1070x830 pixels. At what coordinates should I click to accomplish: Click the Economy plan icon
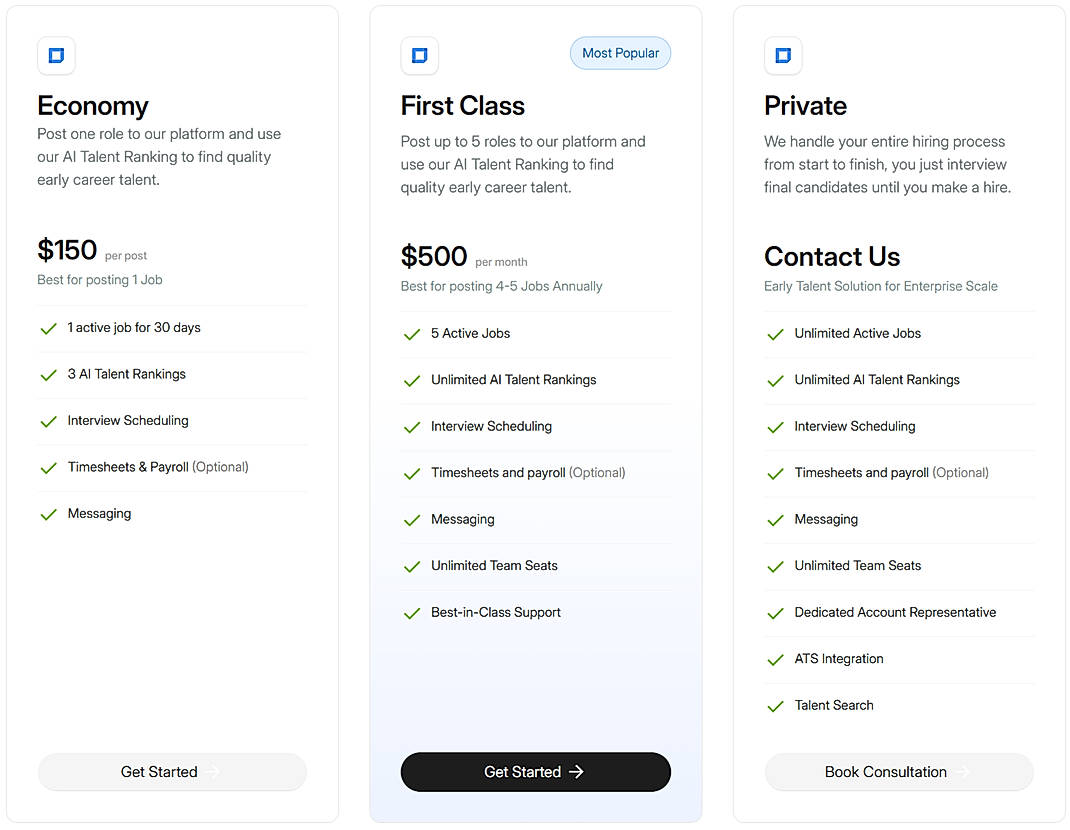pos(56,56)
